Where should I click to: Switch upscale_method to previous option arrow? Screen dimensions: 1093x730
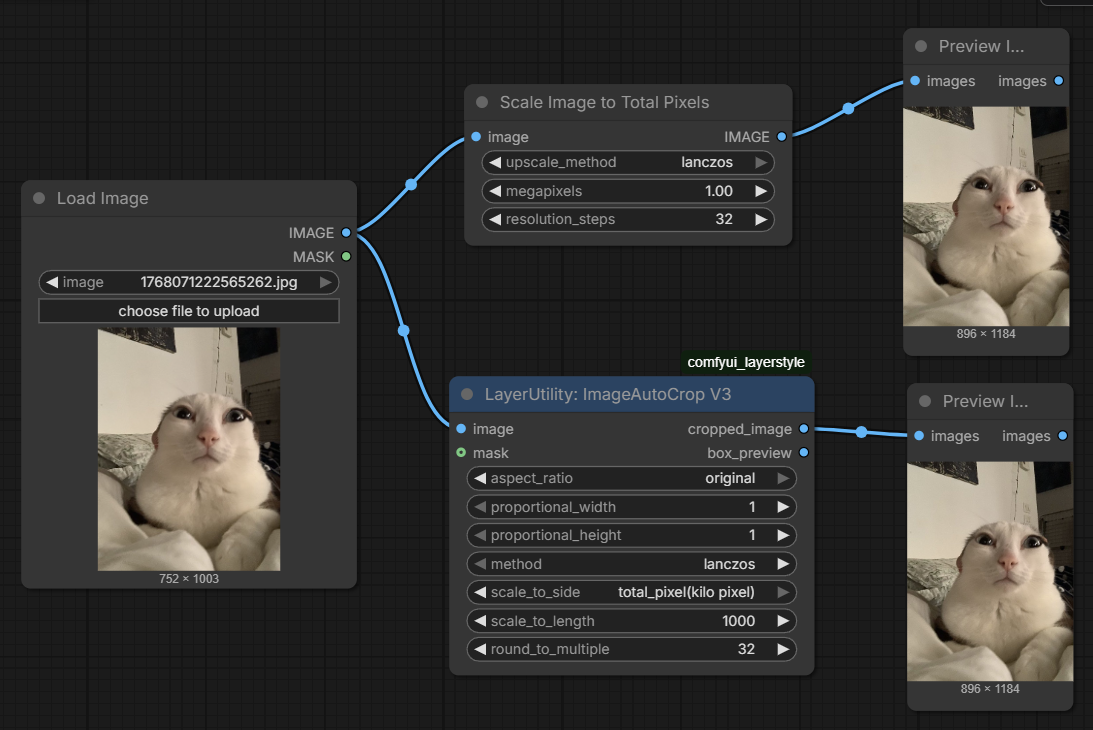tap(495, 162)
